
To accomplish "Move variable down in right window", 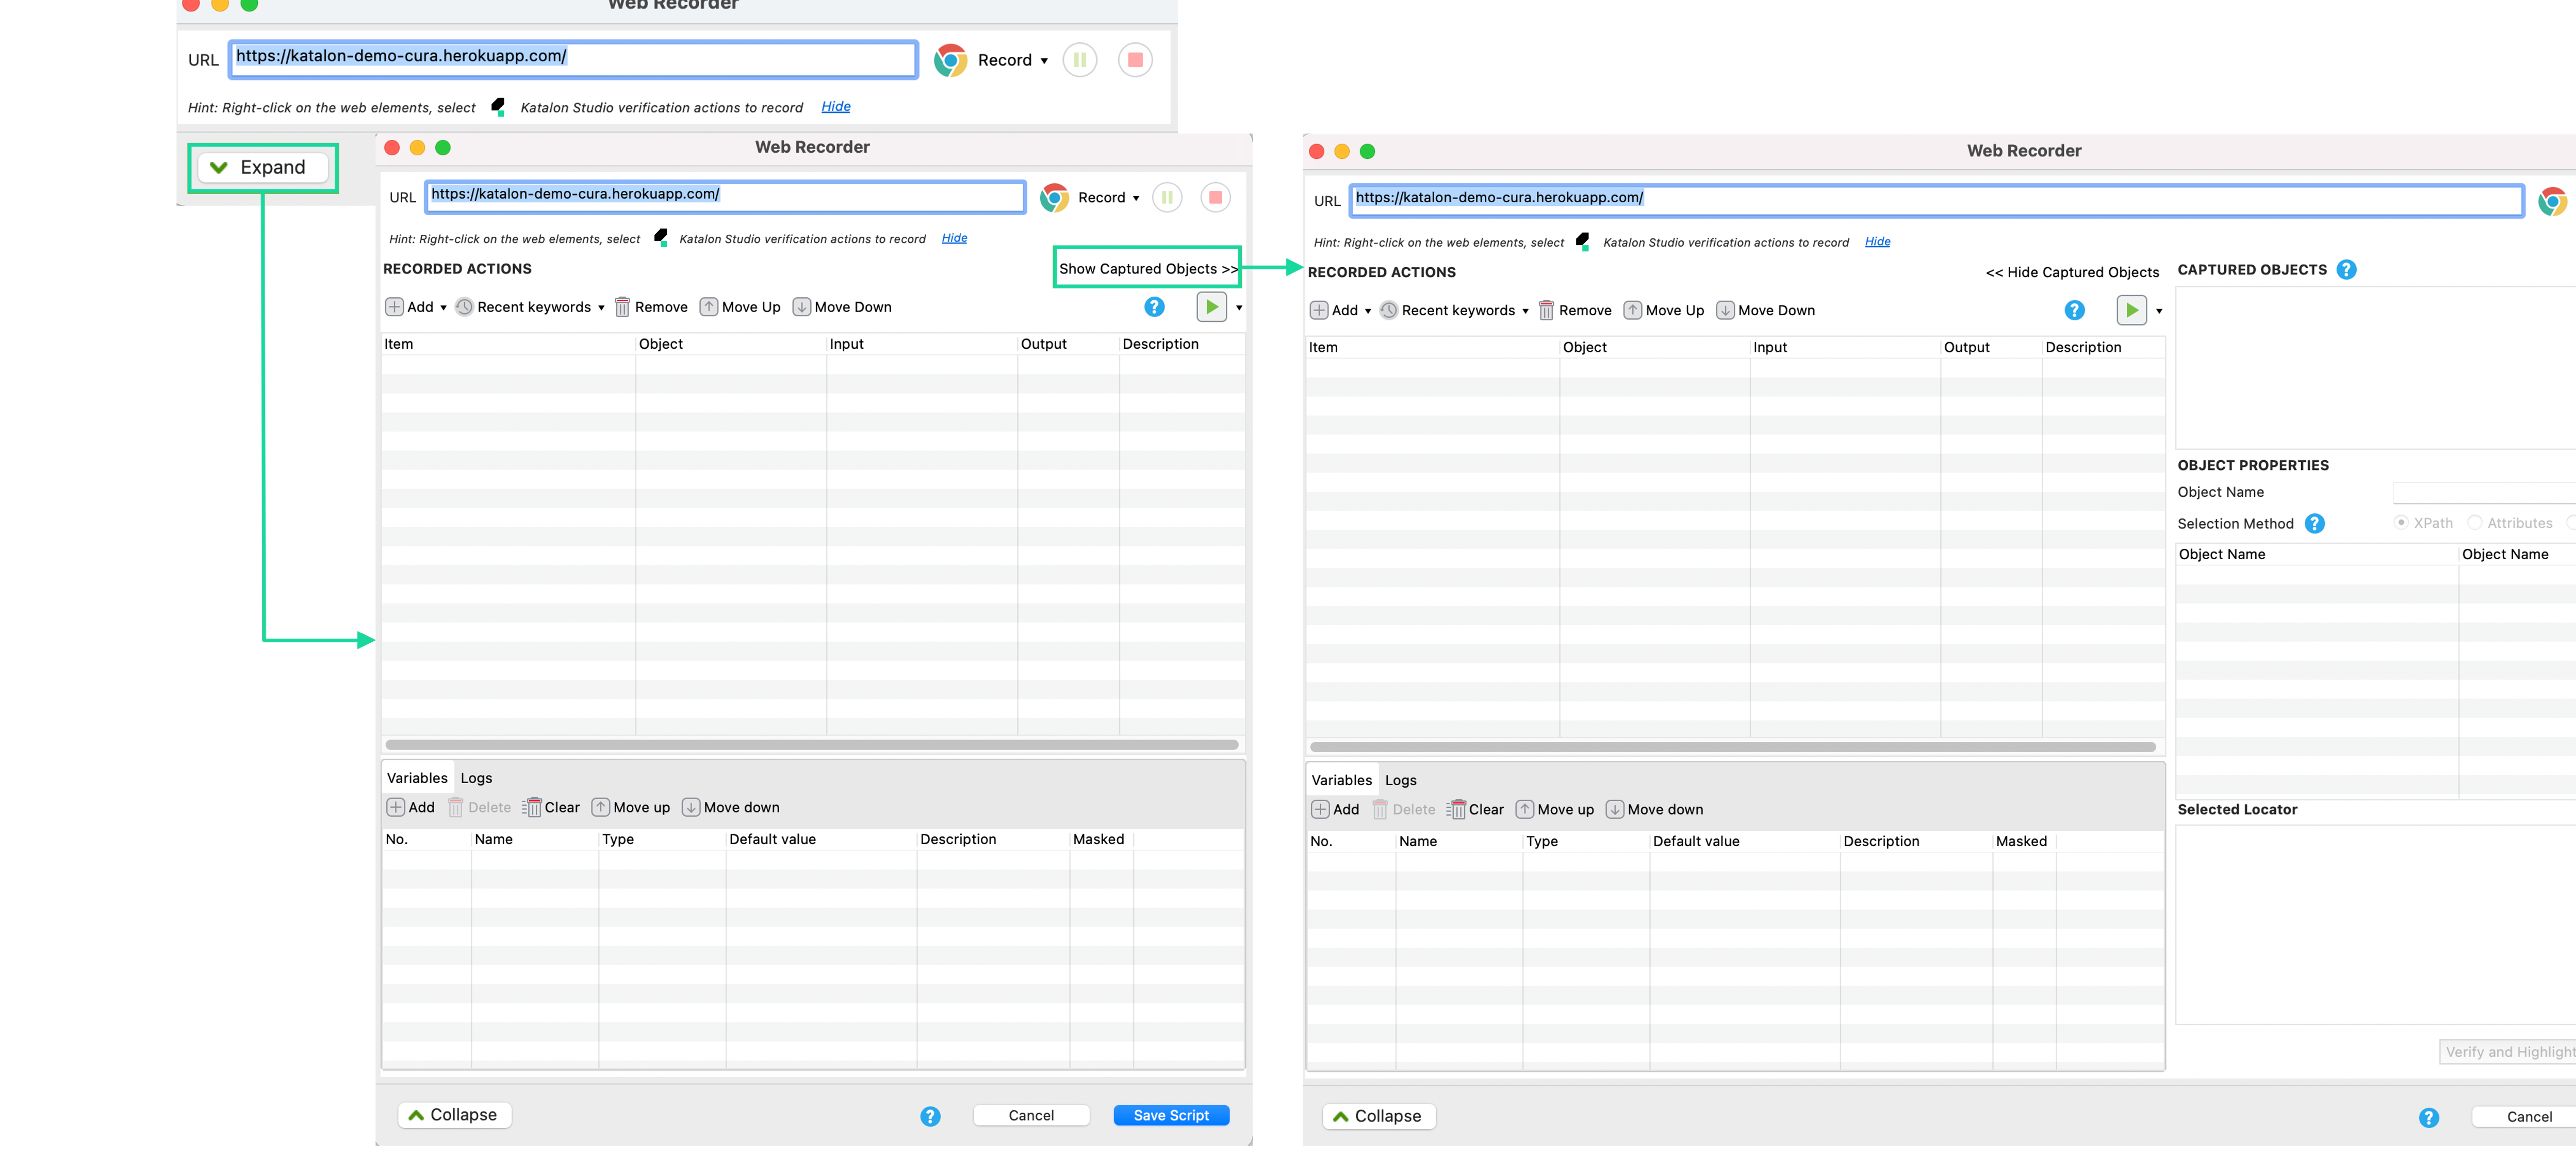I will coord(1655,809).
